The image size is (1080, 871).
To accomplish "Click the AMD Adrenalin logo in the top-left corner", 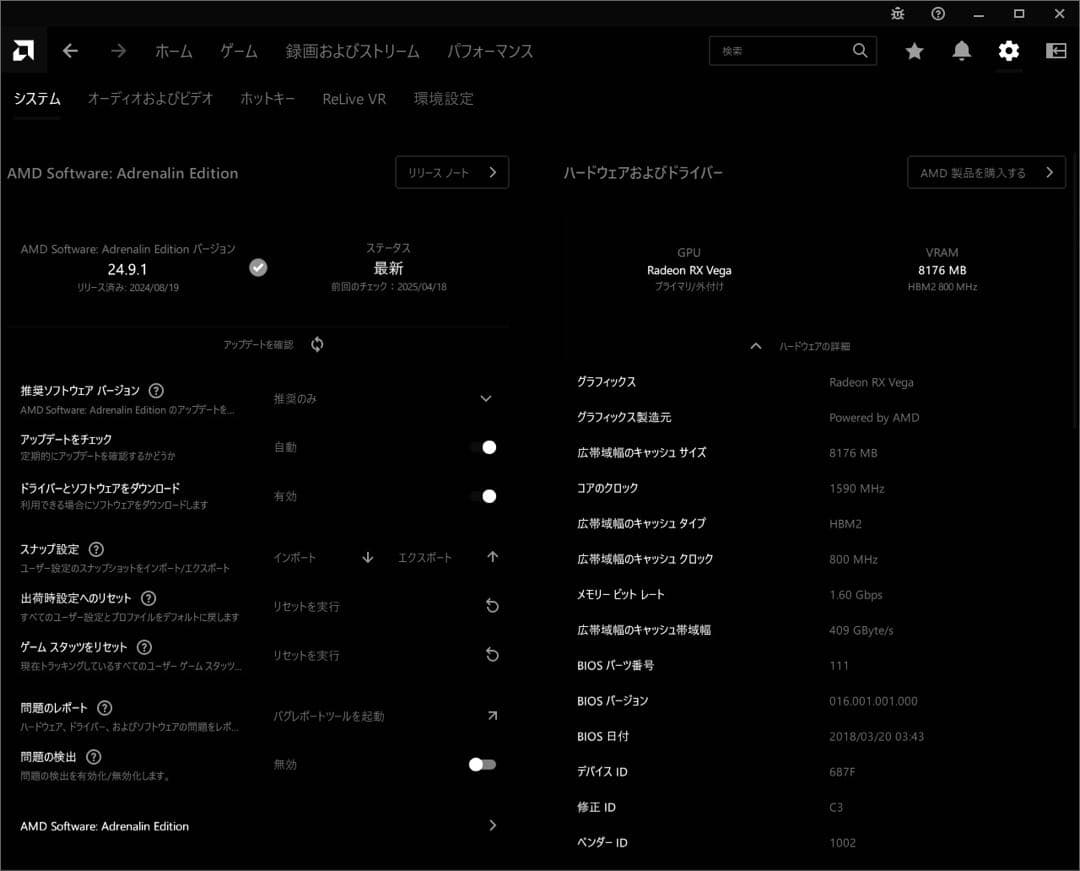I will [x=21, y=48].
